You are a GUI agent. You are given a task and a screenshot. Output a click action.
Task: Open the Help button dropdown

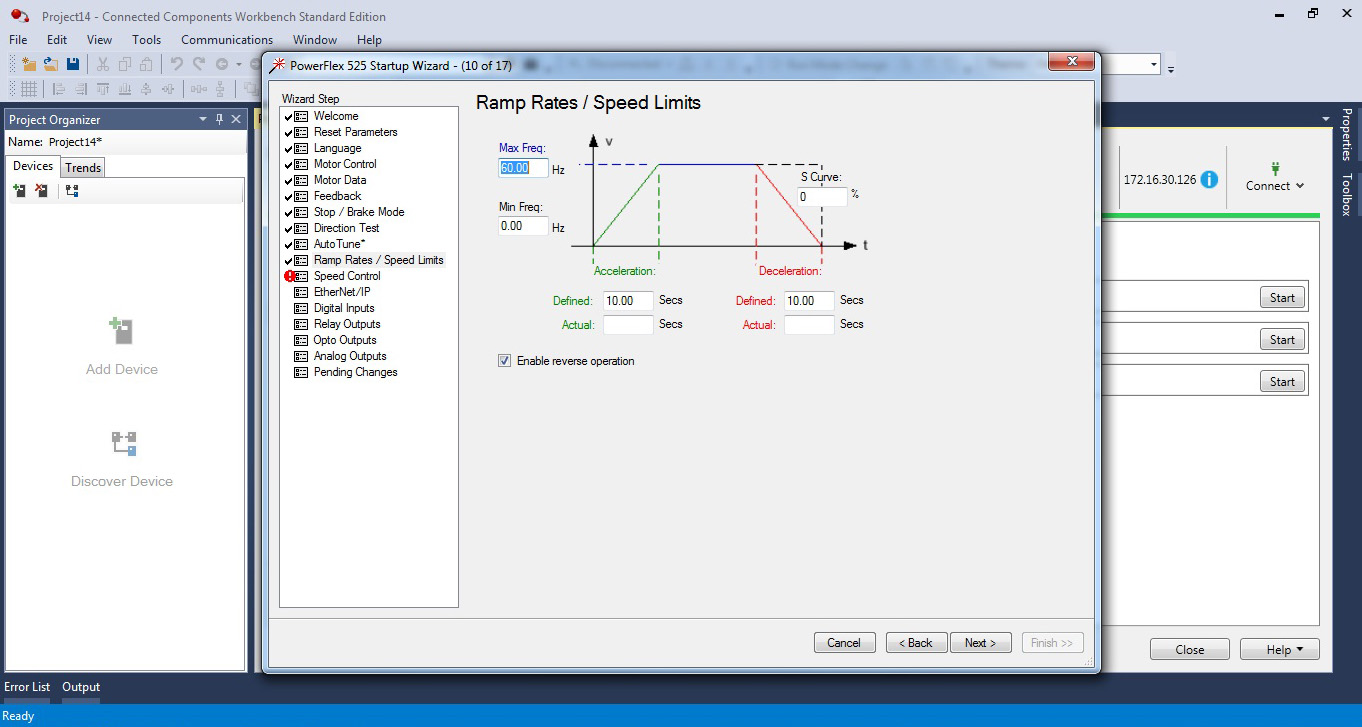[1299, 650]
